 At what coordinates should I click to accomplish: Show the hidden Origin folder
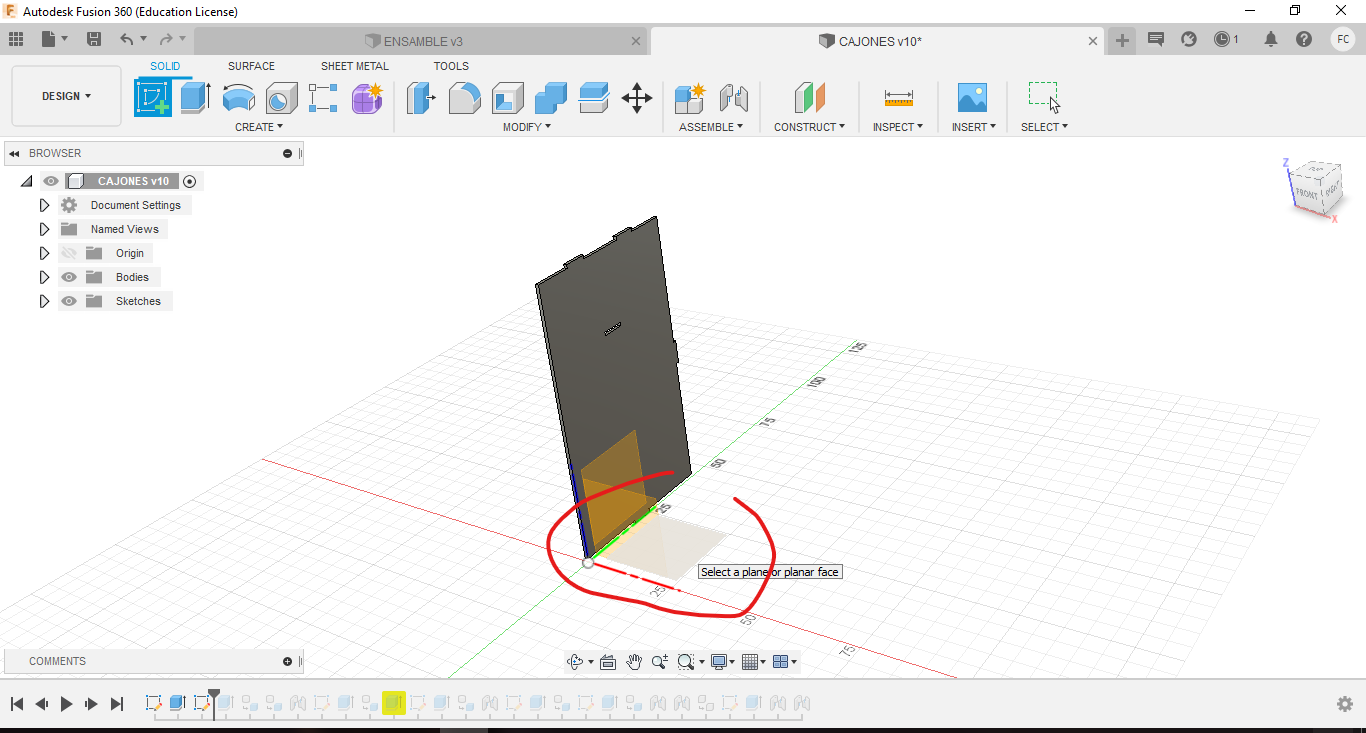[x=69, y=253]
